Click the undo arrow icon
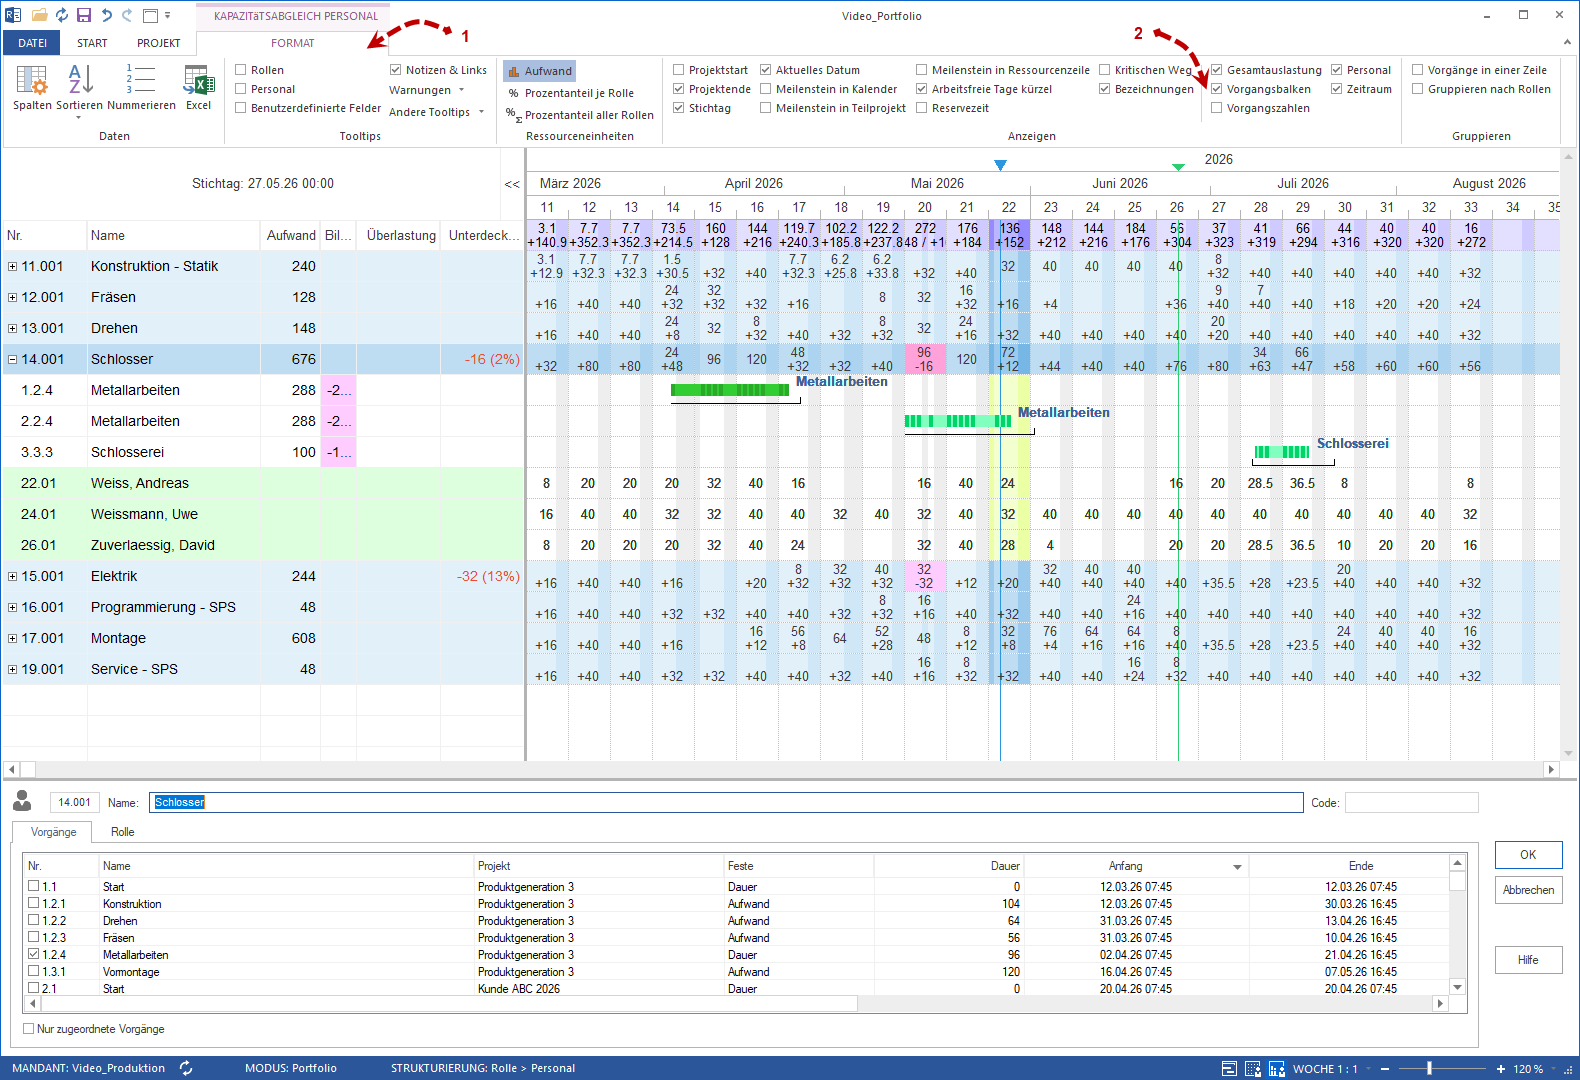Screen dimensions: 1580x1080 coord(106,15)
